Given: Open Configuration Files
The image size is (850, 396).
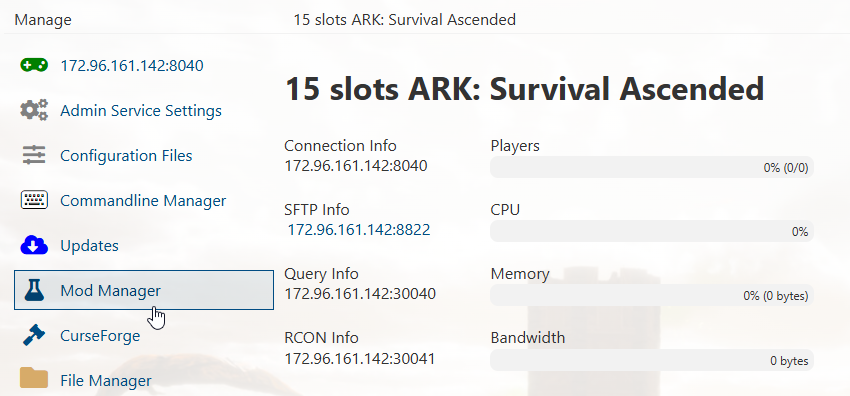Looking at the screenshot, I should coord(126,155).
